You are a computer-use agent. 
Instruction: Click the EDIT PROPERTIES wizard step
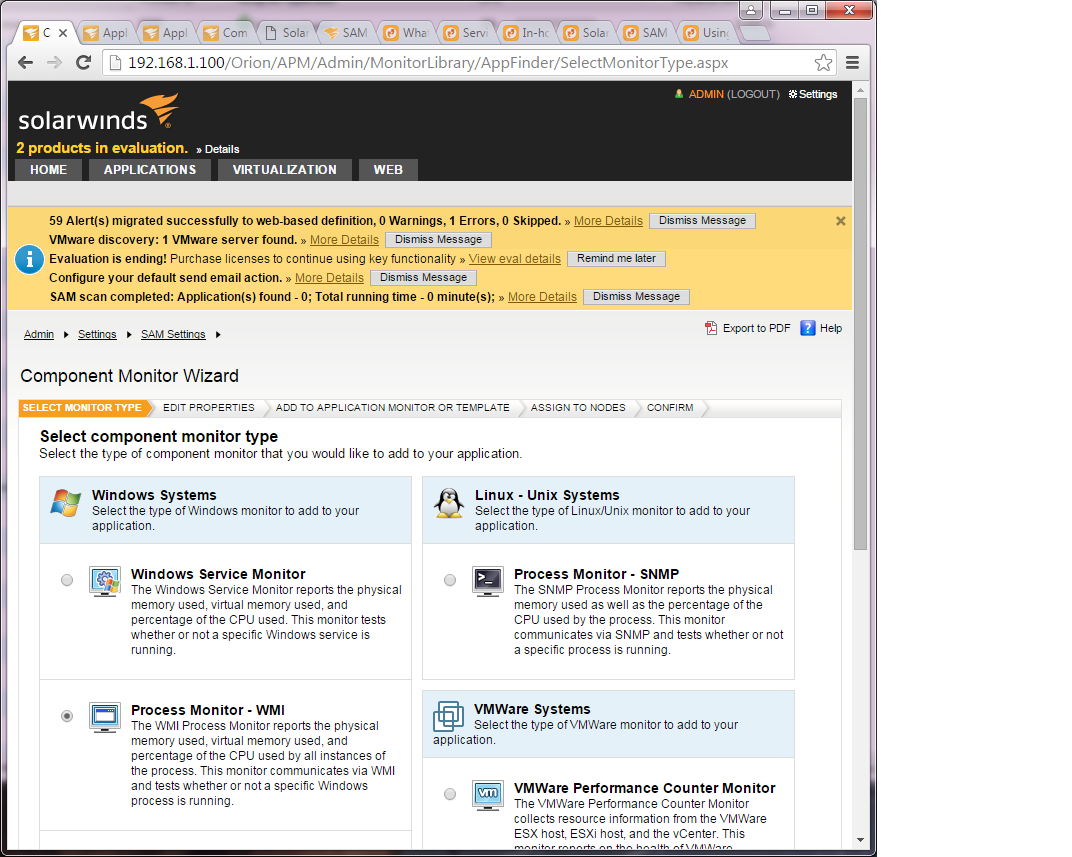pyautogui.click(x=209, y=408)
